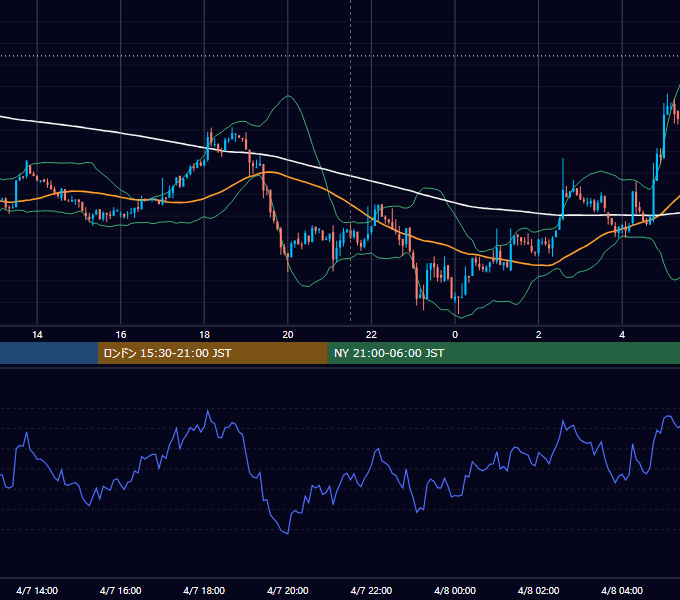Click the 4/7 22:00 date label
This screenshot has height=600, width=680.
click(371, 590)
